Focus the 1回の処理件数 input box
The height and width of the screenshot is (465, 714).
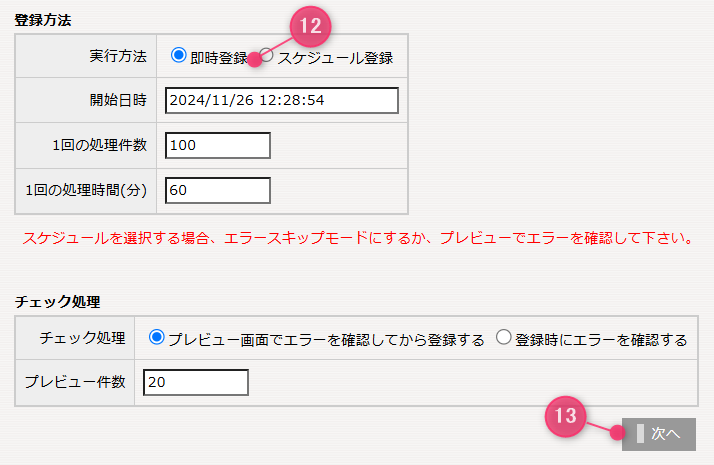217,145
